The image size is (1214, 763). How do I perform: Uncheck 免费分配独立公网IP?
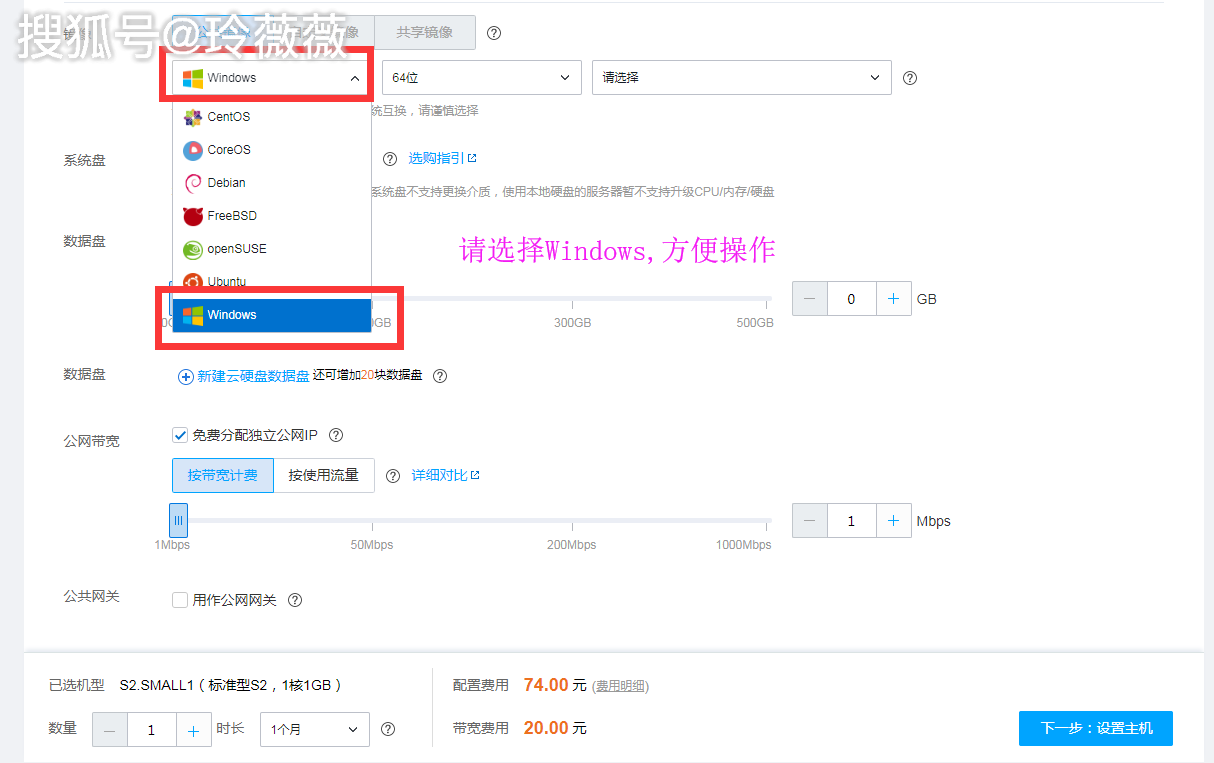(180, 434)
